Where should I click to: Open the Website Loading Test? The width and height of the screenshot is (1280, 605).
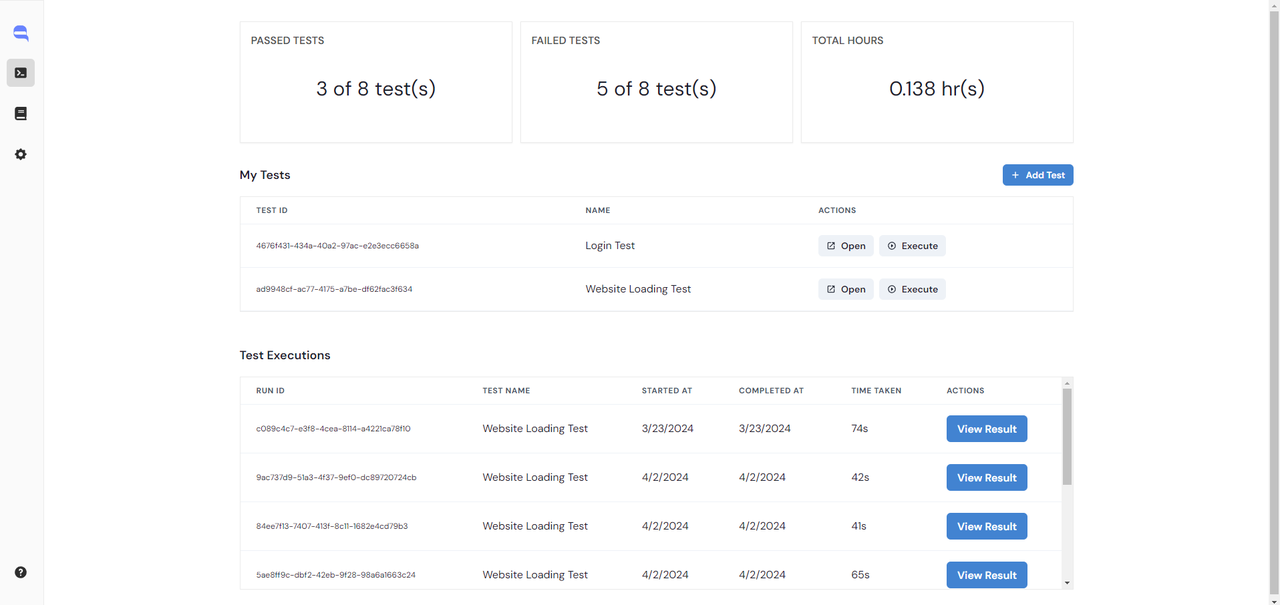coord(846,289)
